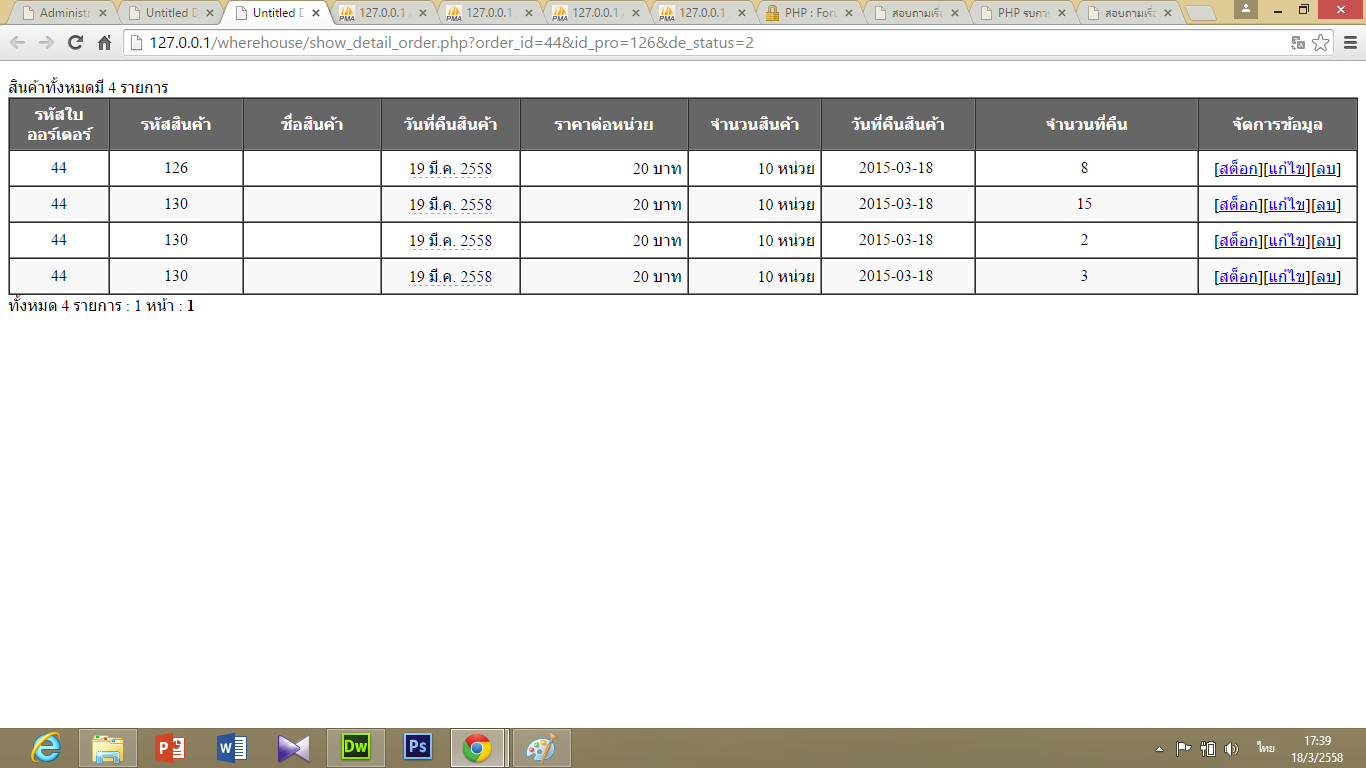The height and width of the screenshot is (768, 1366).
Task: Launch Internet Explorer from the taskbar
Action: [x=46, y=748]
